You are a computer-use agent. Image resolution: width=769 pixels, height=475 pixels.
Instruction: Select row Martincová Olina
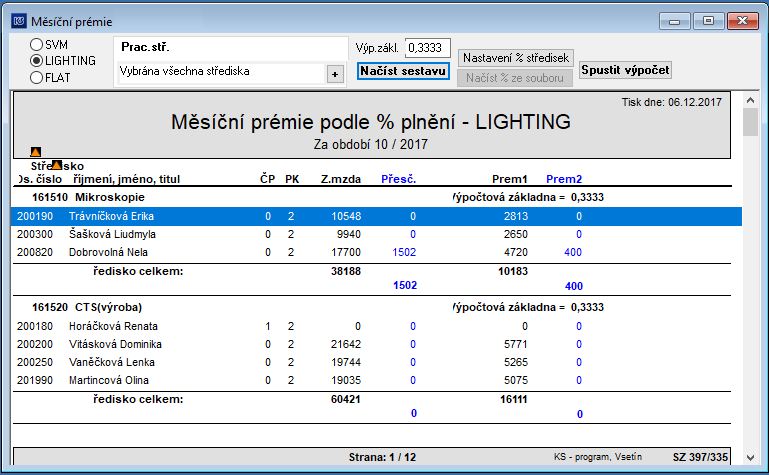click(376, 380)
